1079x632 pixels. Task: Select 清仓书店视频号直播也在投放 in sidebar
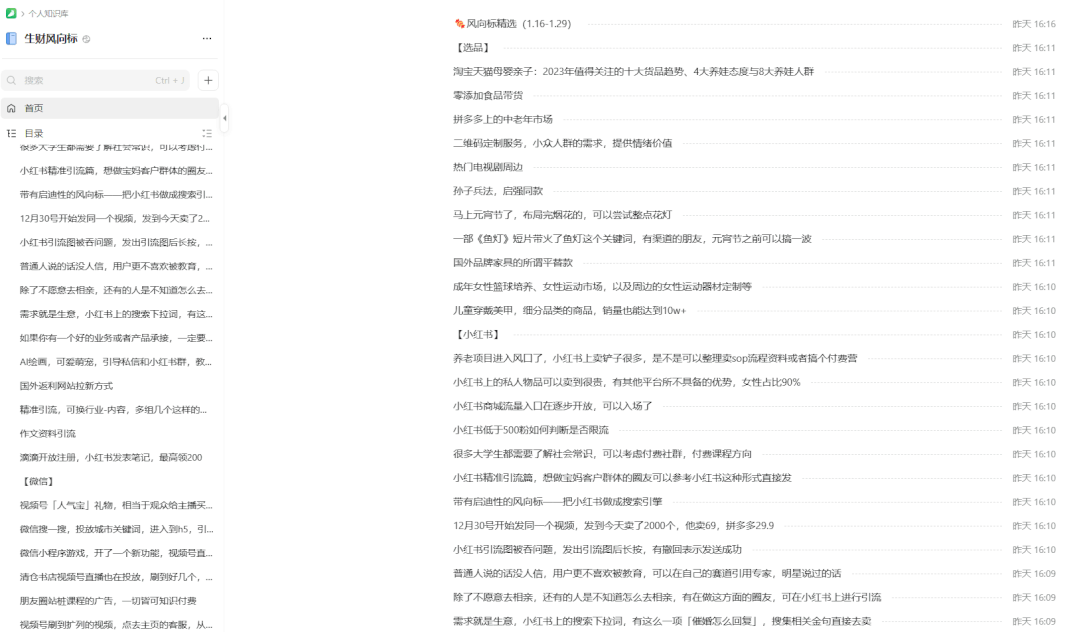[x=116, y=577]
